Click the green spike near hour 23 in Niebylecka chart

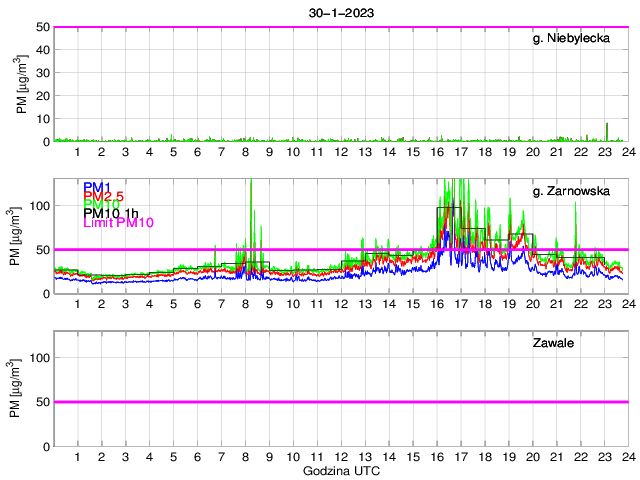click(x=606, y=130)
